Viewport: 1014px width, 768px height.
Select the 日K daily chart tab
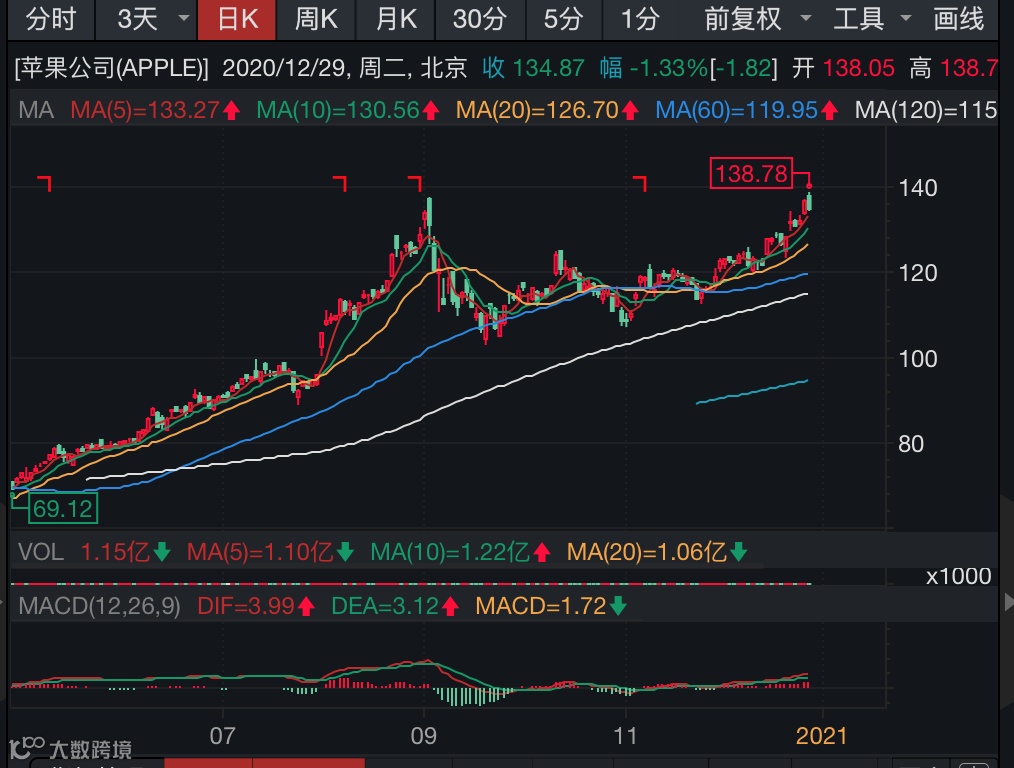pos(237,19)
